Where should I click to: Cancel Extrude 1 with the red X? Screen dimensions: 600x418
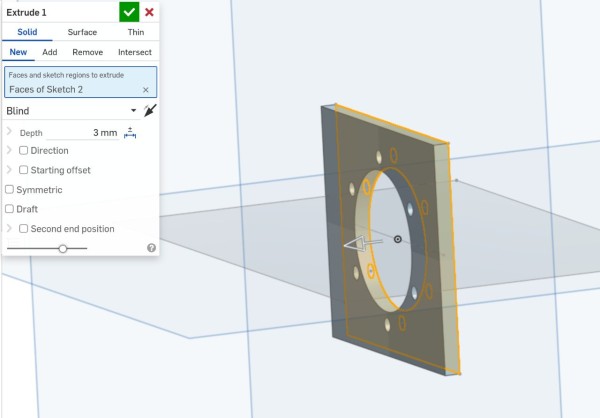[x=149, y=12]
